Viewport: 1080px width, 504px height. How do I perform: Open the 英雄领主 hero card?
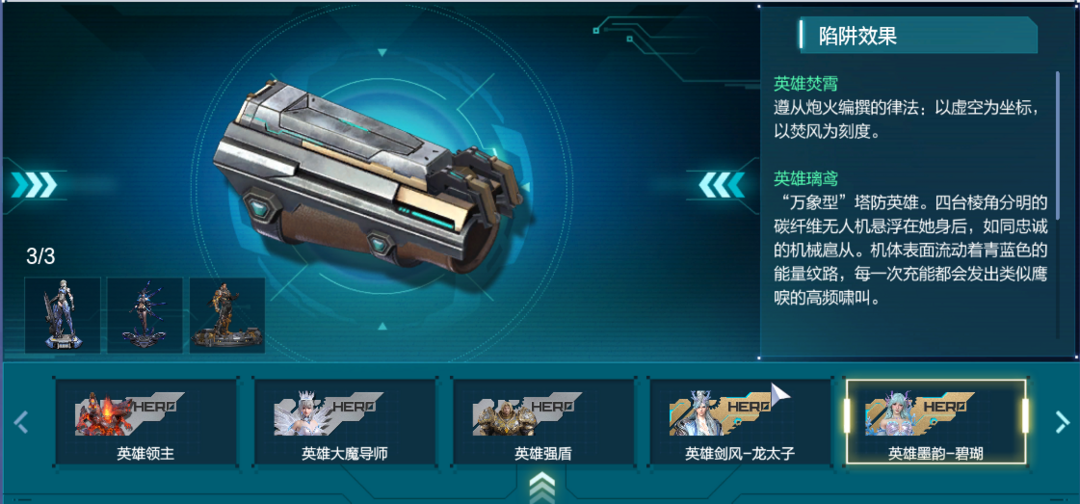145,421
